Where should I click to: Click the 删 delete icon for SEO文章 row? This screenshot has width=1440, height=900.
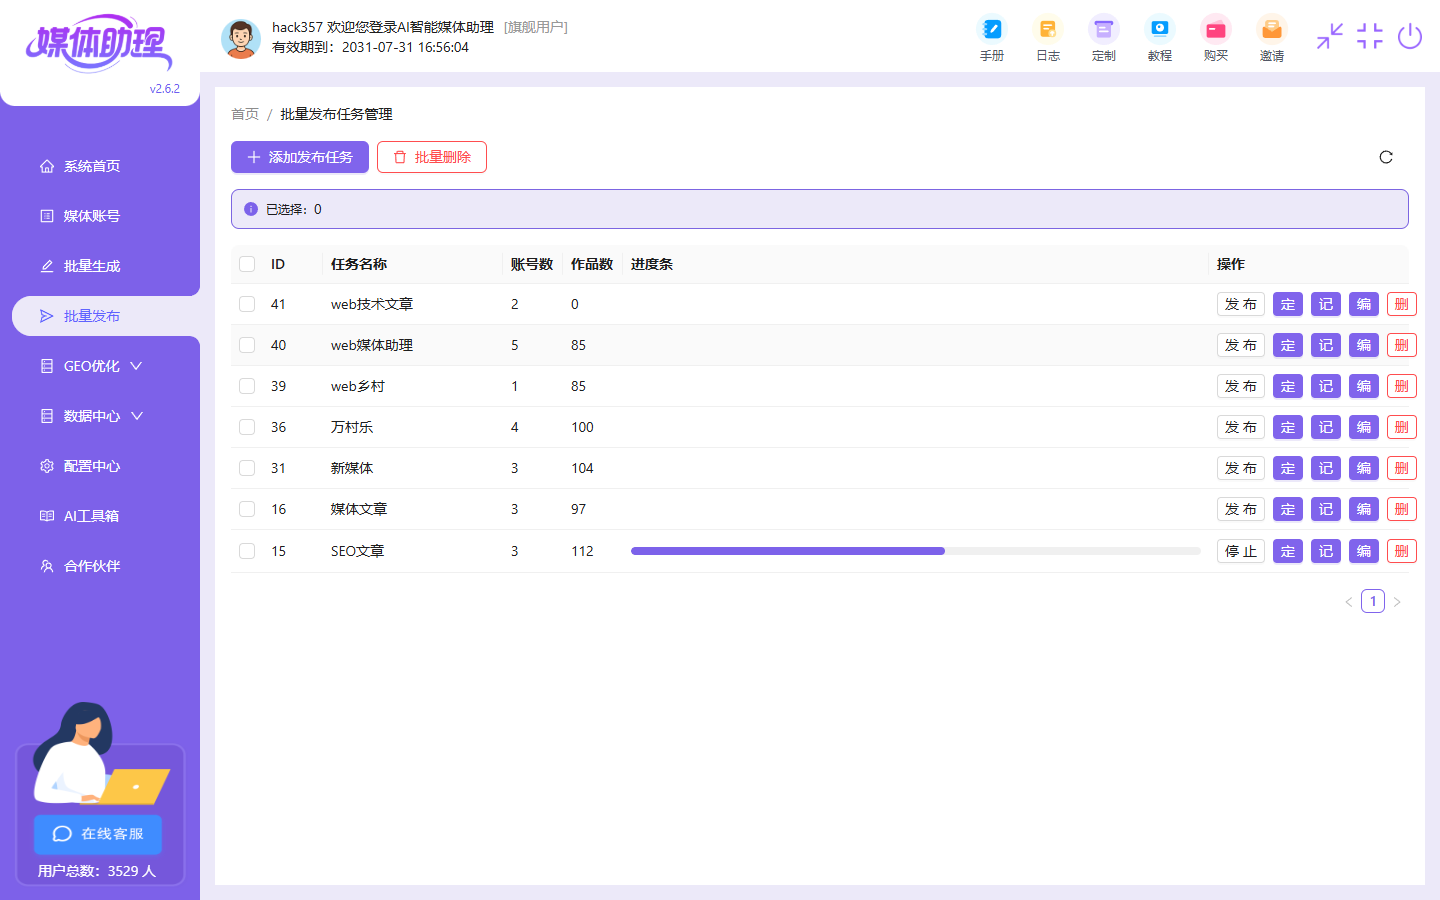click(1402, 551)
